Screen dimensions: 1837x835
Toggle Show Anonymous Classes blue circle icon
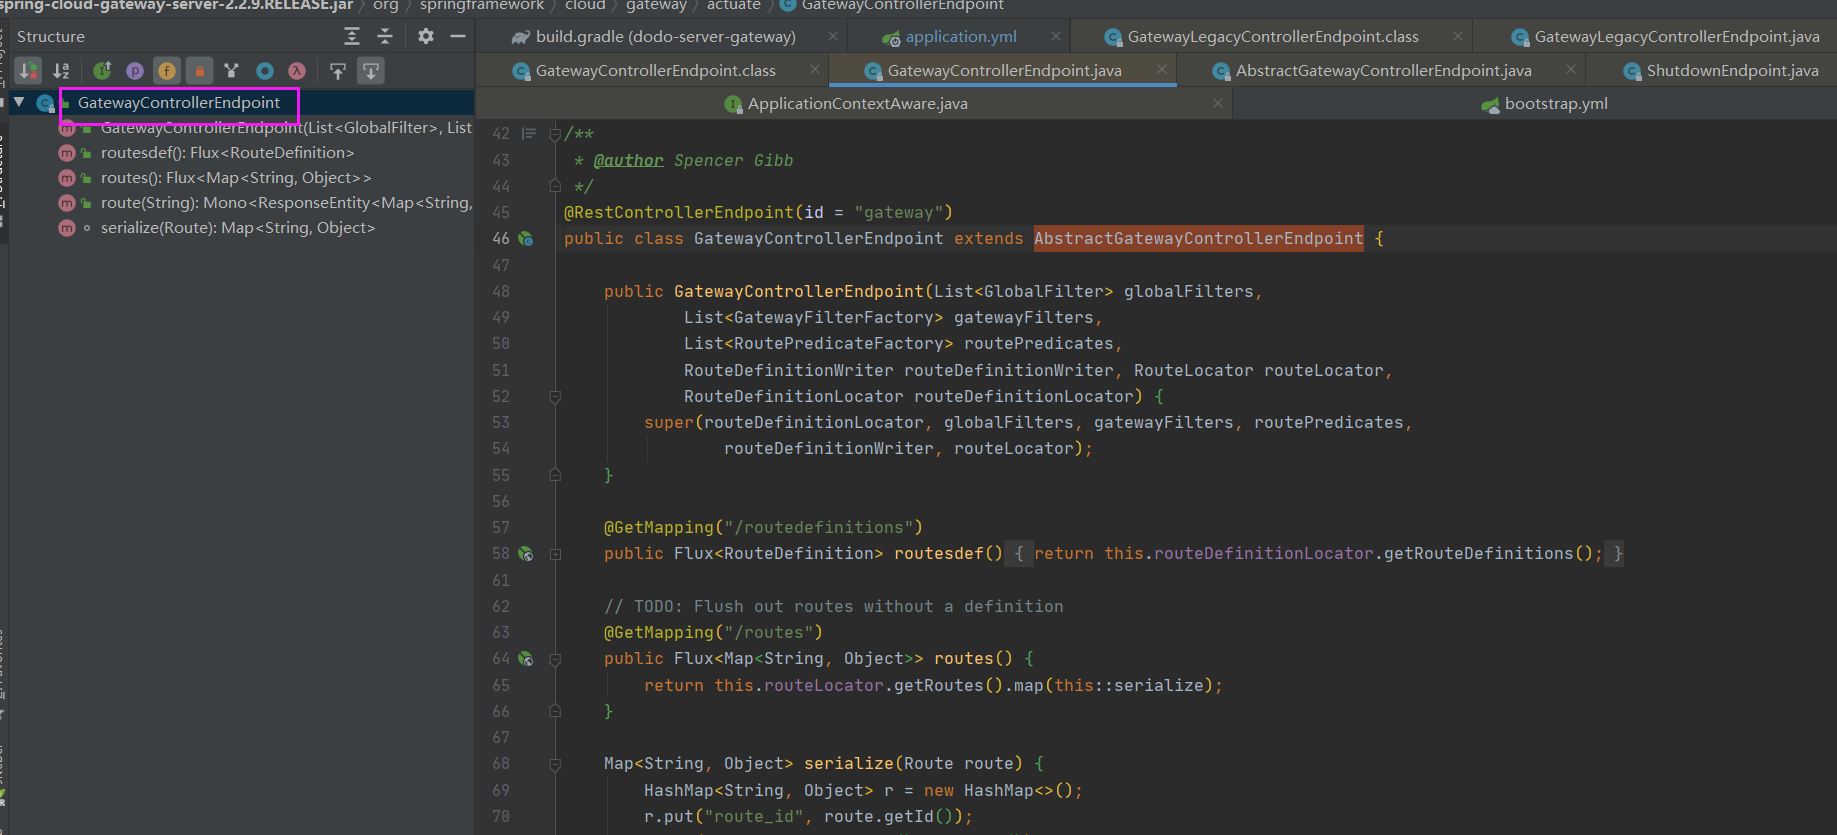coord(264,71)
